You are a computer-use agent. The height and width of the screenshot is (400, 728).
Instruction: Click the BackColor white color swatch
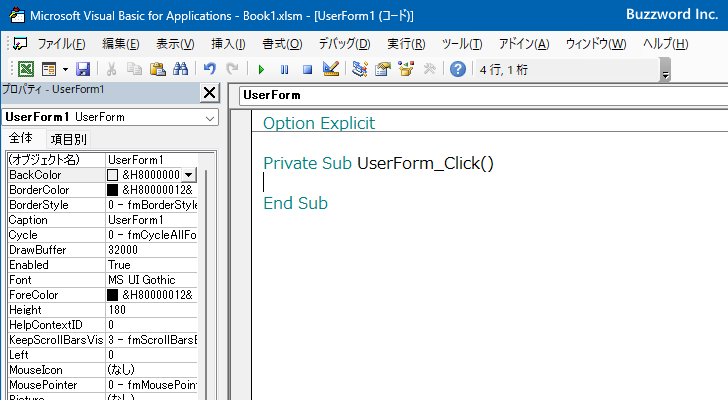click(112, 175)
